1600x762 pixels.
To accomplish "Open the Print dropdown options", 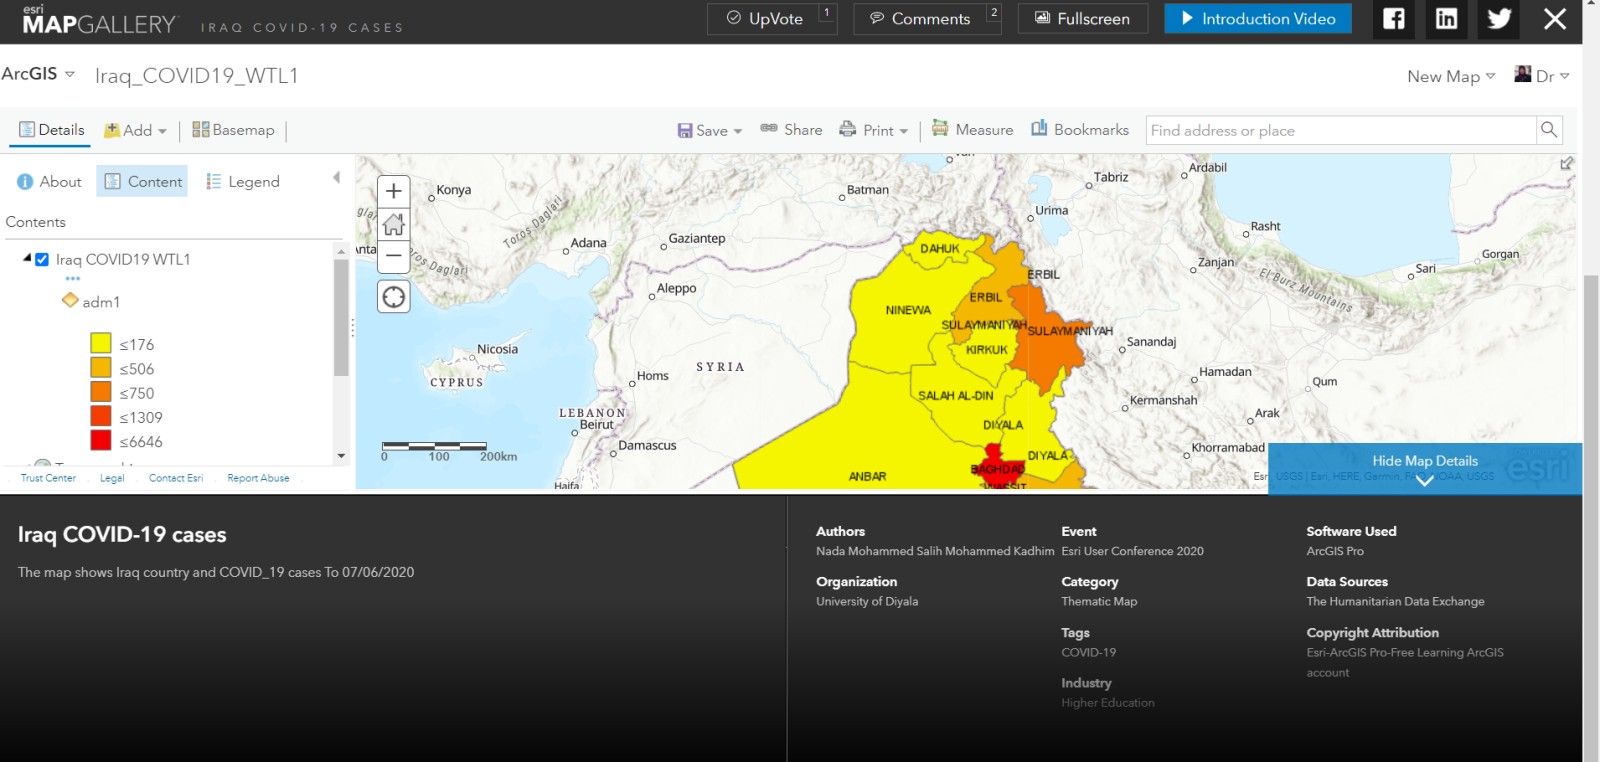I will click(x=874, y=130).
